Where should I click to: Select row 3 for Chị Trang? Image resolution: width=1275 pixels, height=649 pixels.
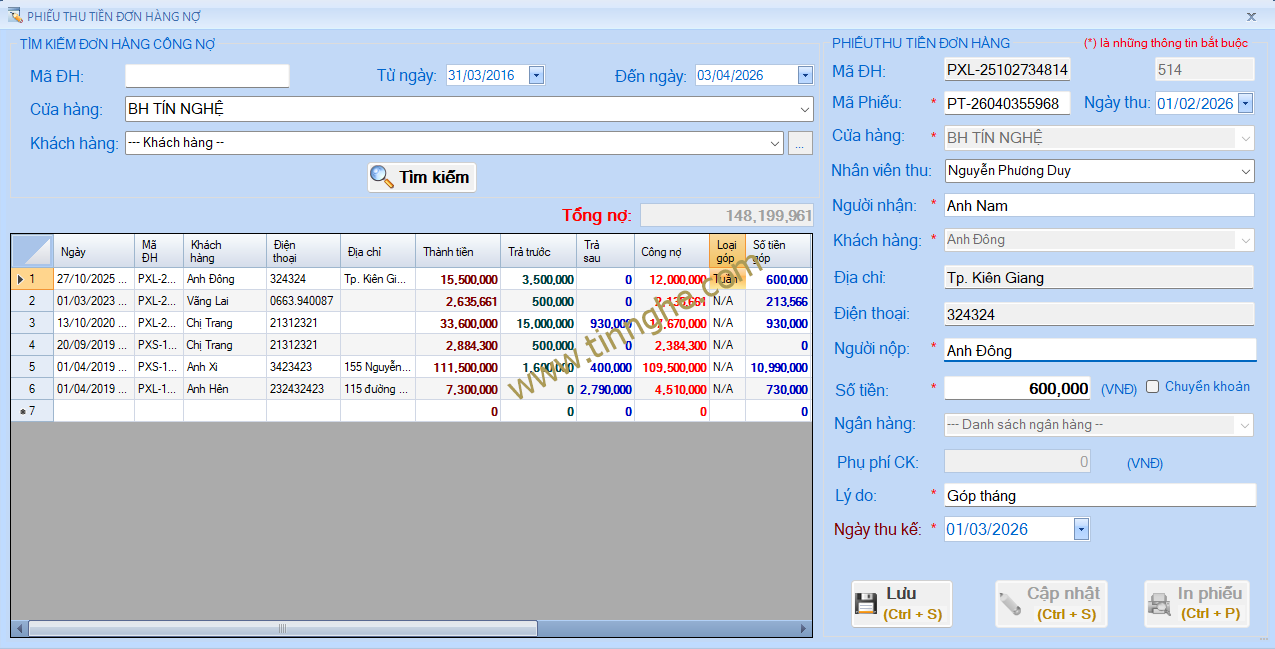[32, 323]
